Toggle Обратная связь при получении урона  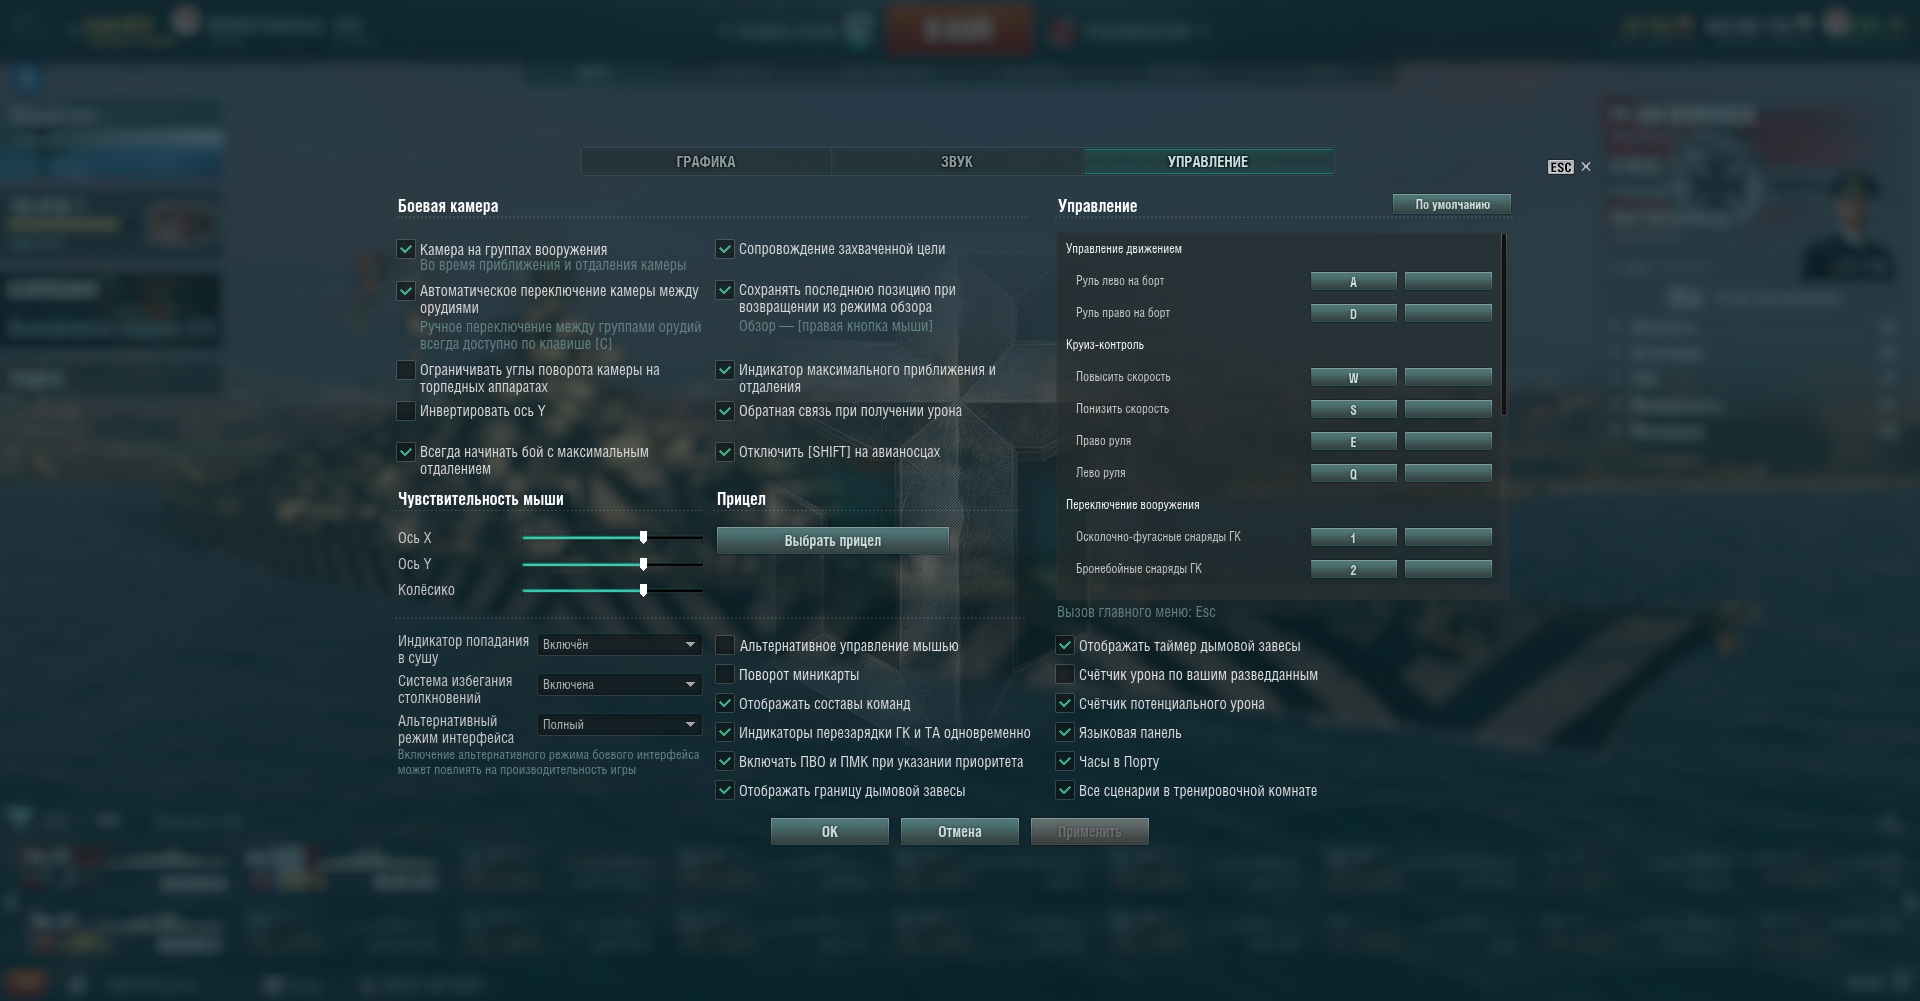tap(725, 411)
